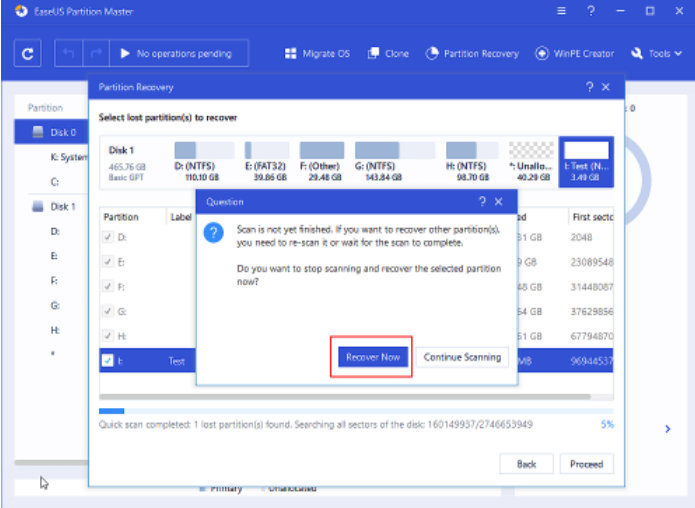Open the hamburger menu in title bar

coord(561,11)
